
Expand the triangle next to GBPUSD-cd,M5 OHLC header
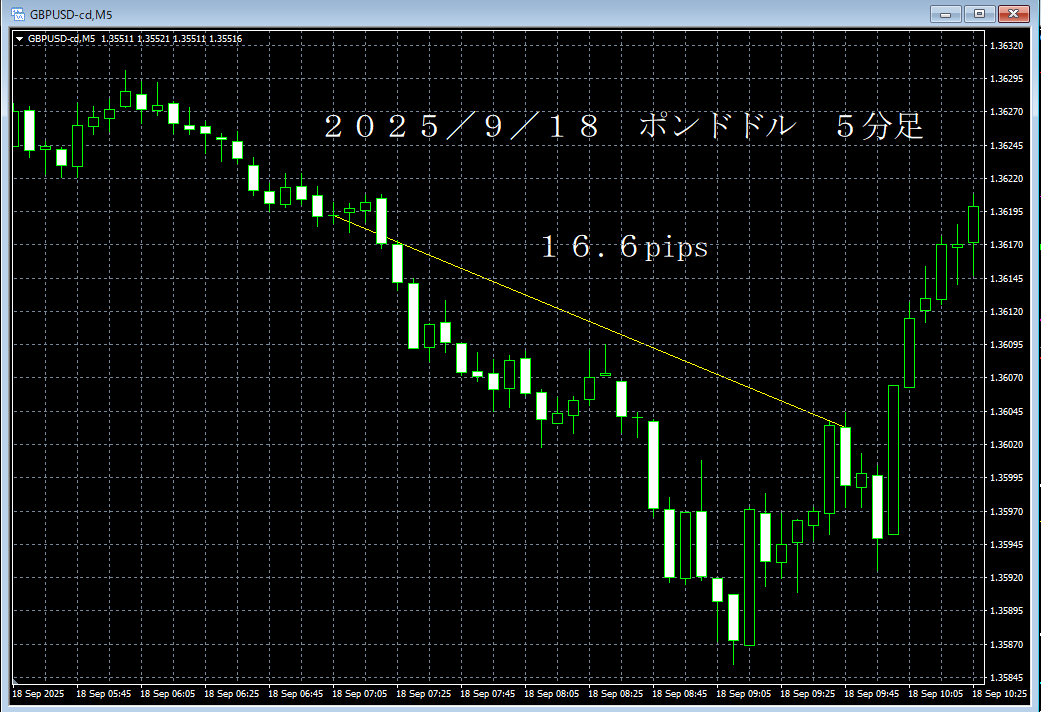pyautogui.click(x=20, y=39)
